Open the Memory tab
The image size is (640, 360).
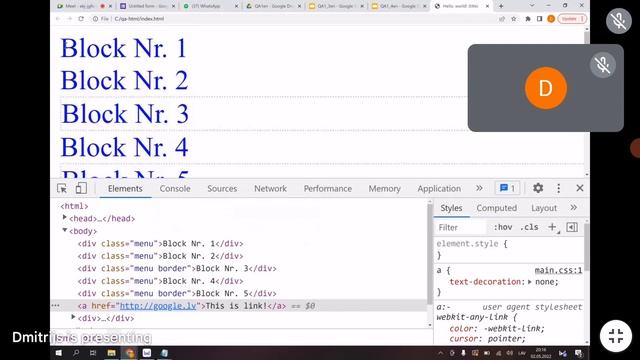pos(384,189)
